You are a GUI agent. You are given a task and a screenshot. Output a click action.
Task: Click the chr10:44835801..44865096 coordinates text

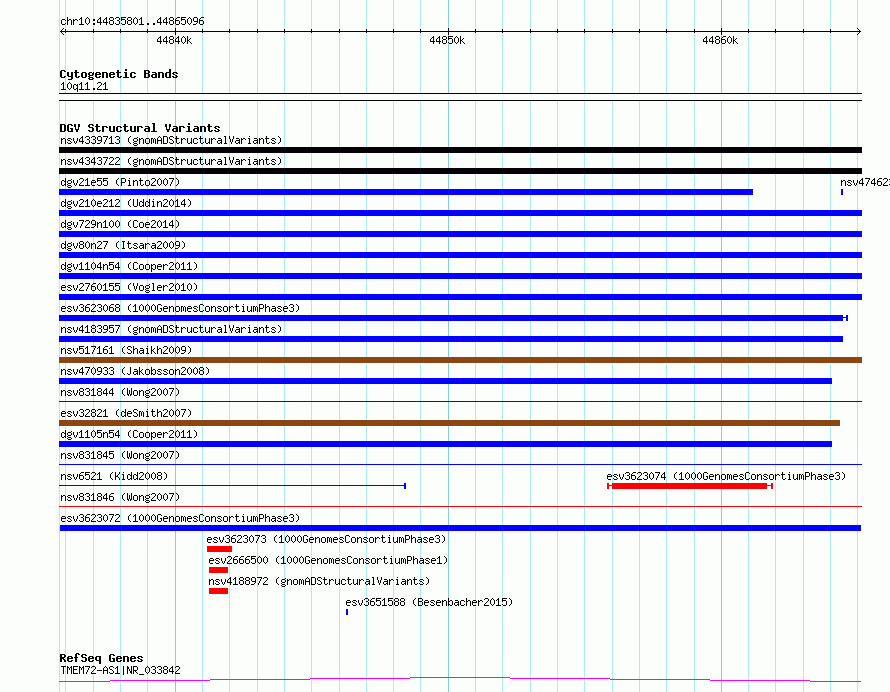click(132, 22)
